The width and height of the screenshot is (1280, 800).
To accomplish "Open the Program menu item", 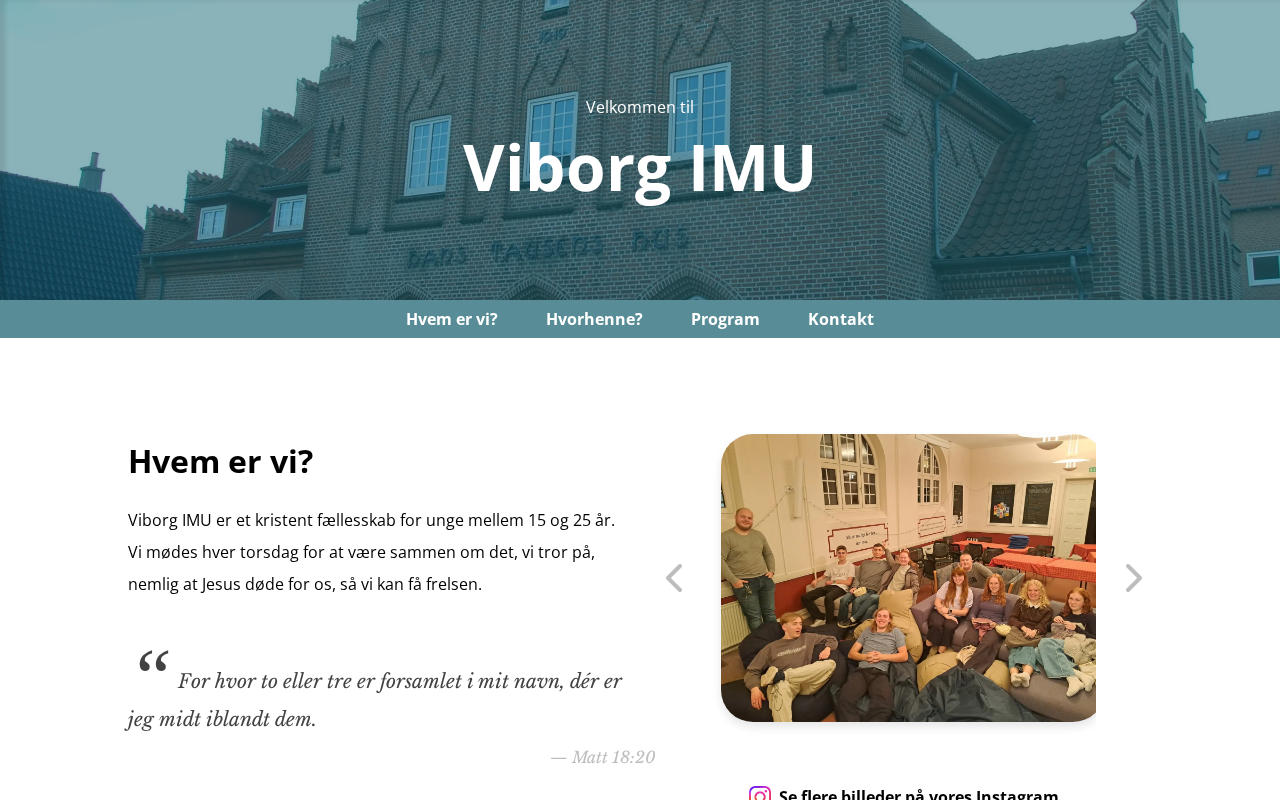I will (725, 319).
